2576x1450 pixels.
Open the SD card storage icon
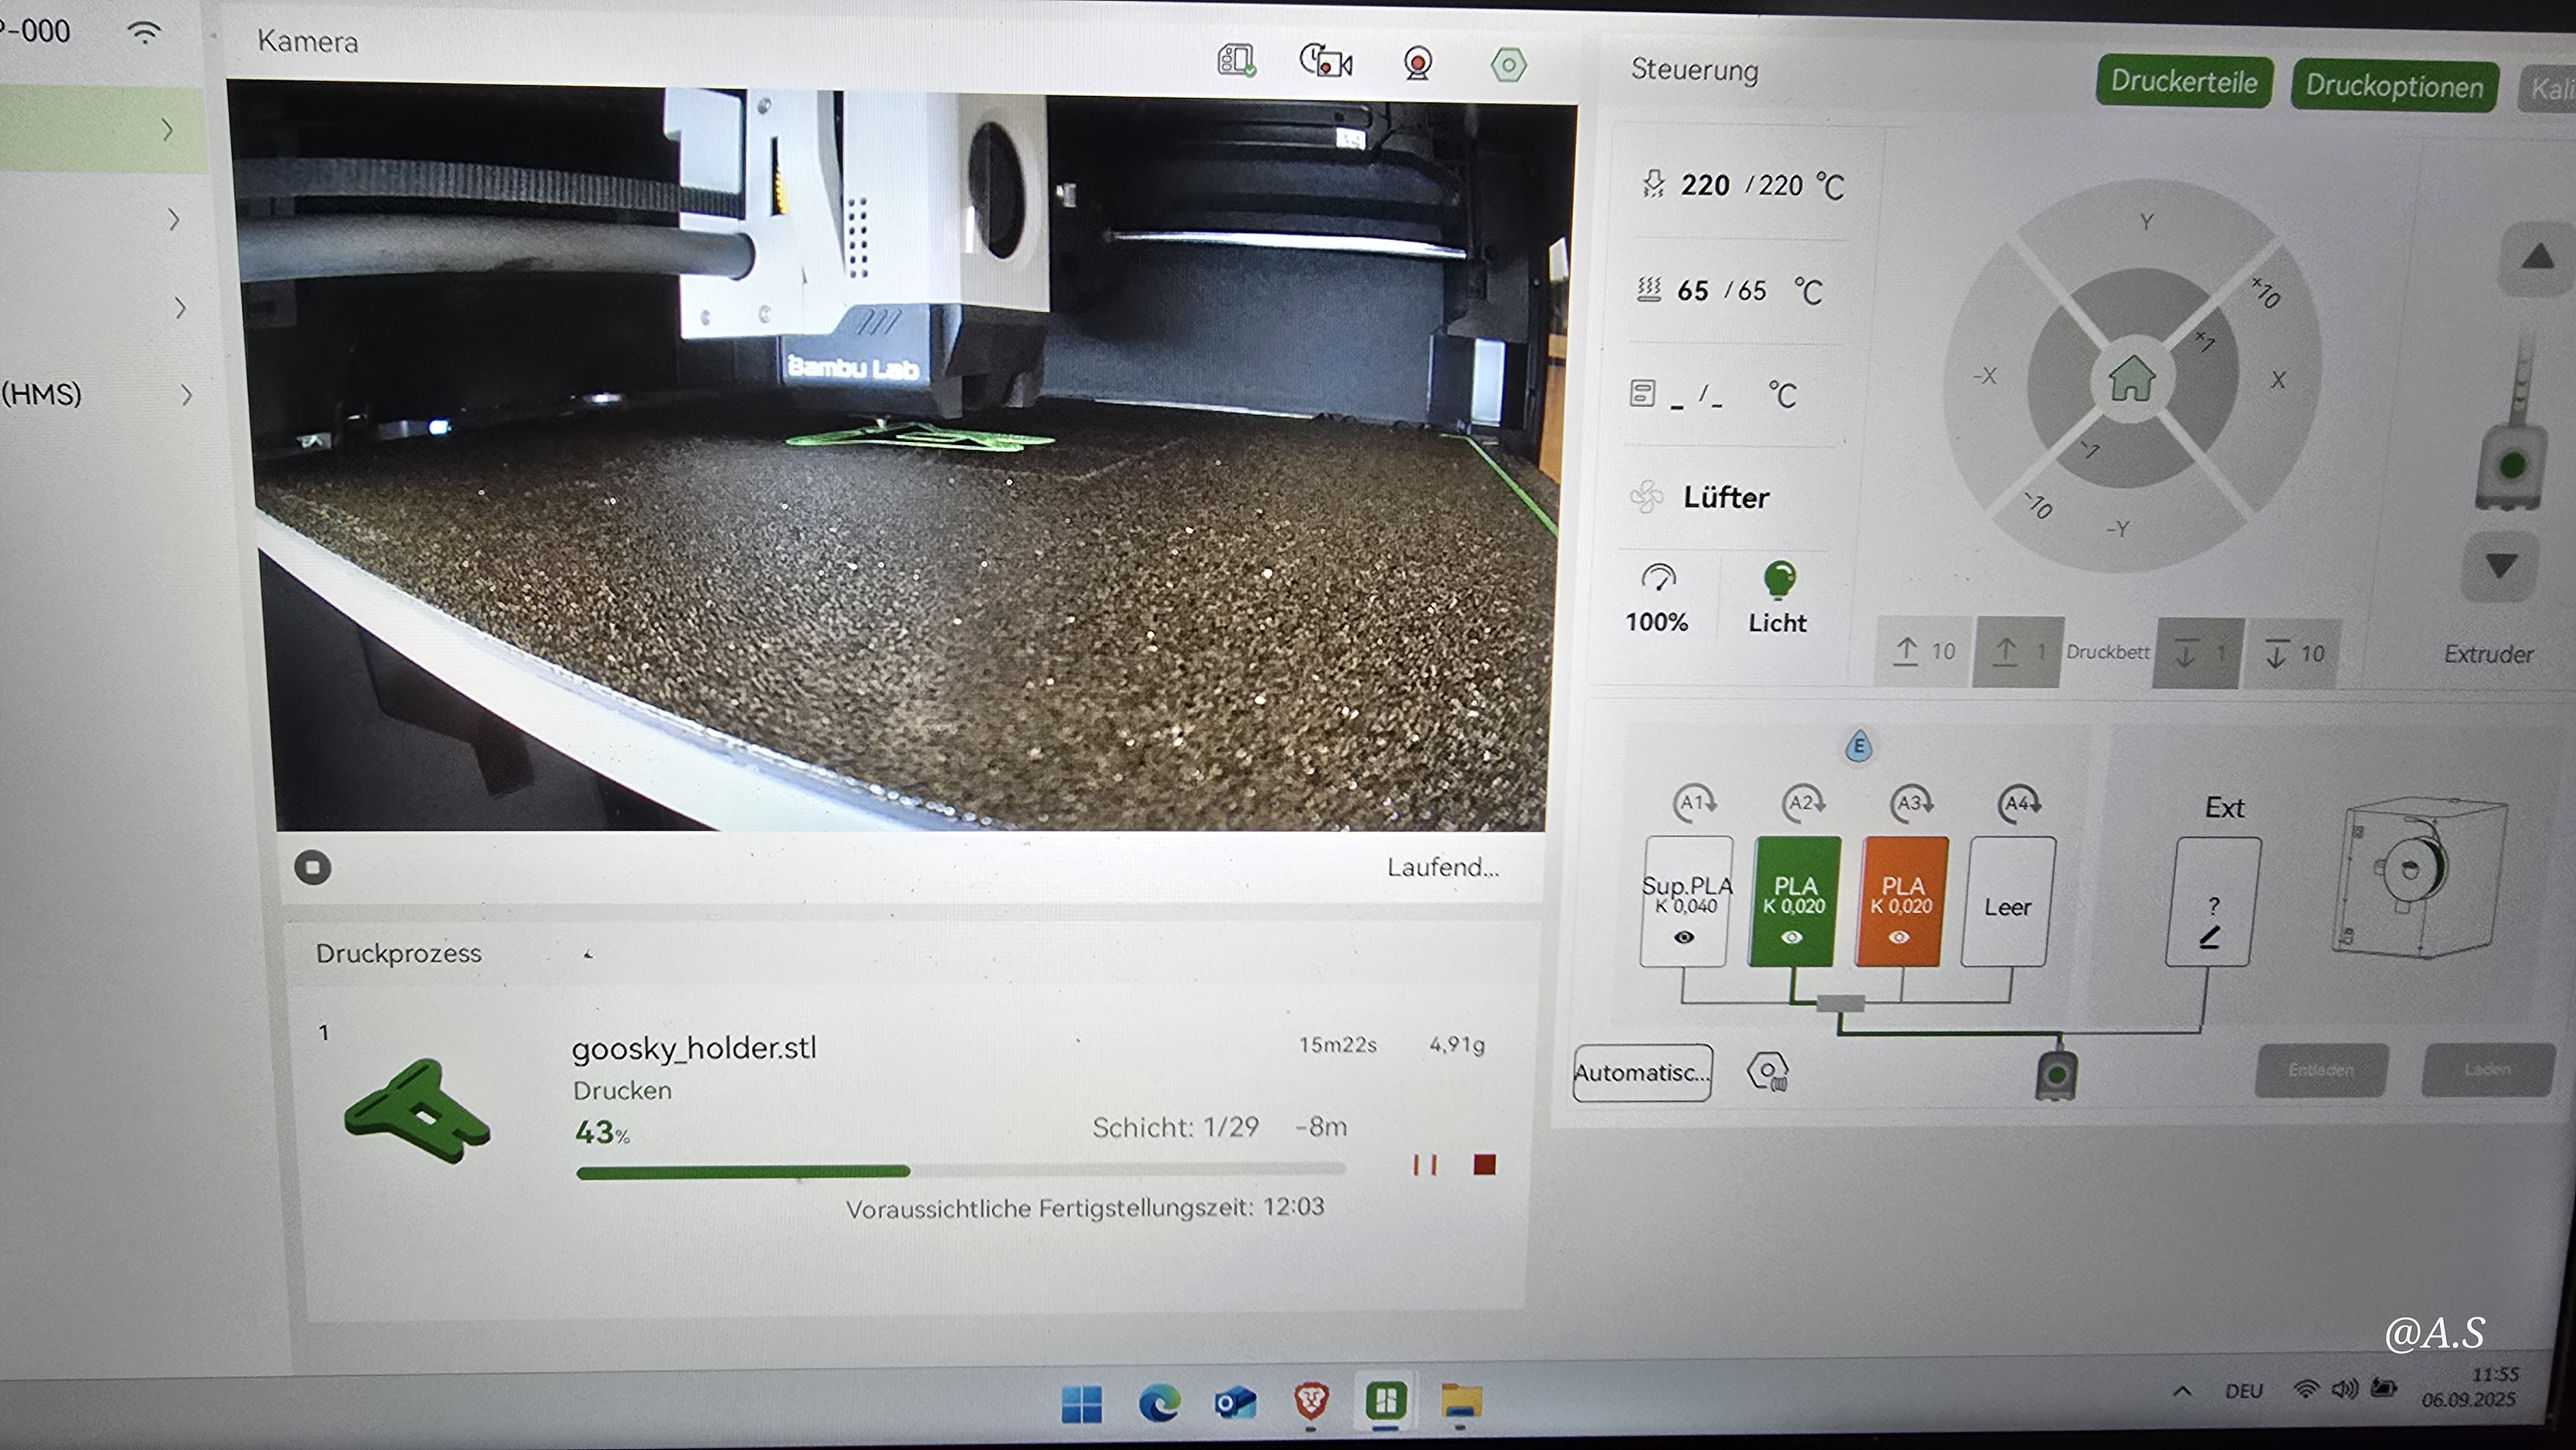[x=1236, y=61]
